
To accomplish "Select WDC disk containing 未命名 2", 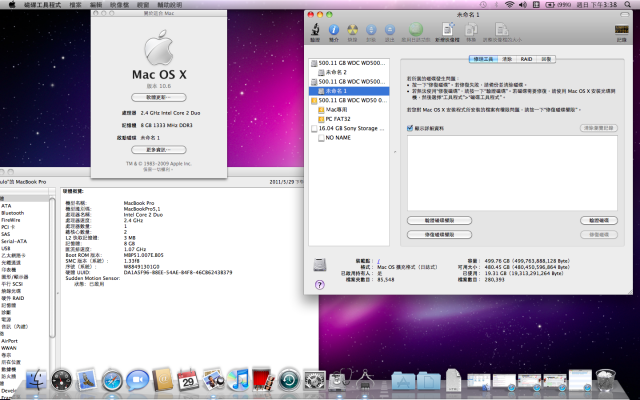I will click(349, 63).
